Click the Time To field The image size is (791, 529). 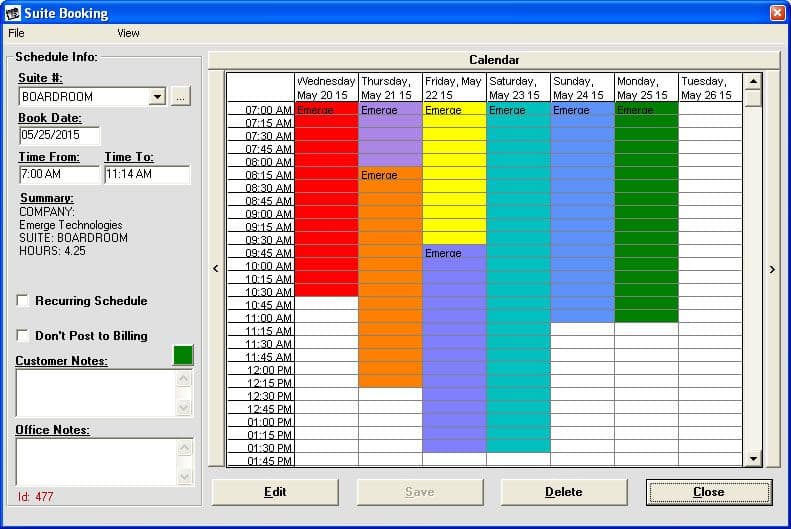pyautogui.click(x=147, y=174)
